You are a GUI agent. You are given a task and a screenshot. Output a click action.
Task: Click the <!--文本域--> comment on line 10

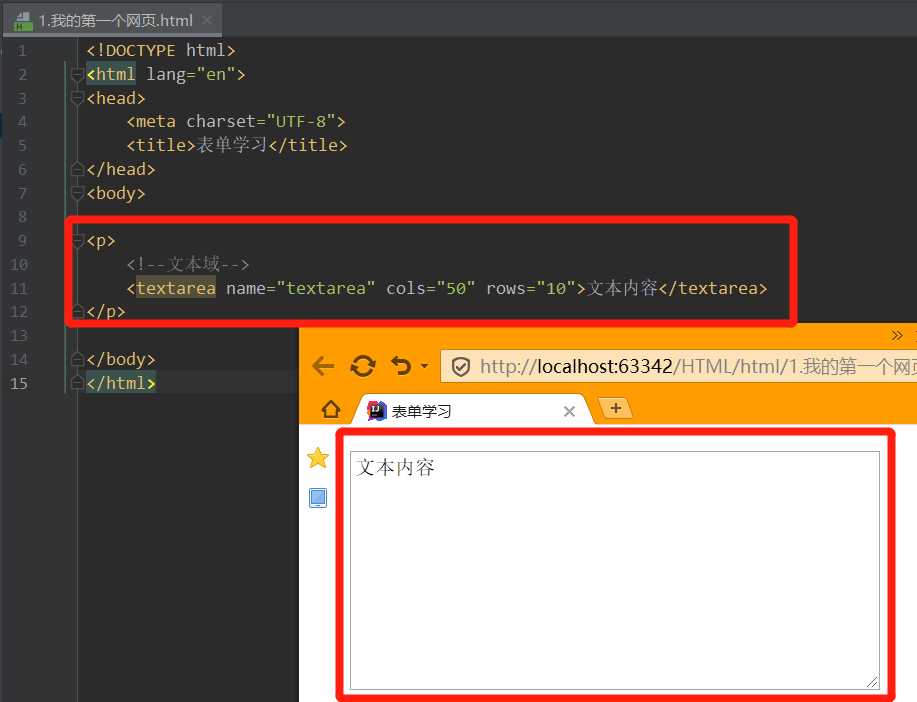[188, 264]
